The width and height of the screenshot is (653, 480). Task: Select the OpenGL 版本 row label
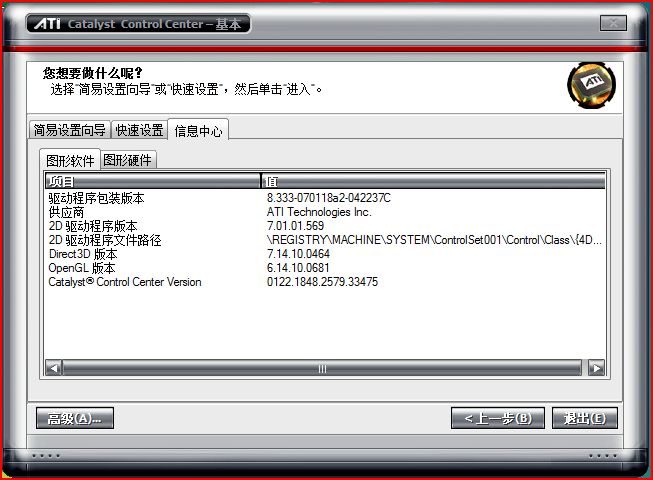click(x=82, y=268)
